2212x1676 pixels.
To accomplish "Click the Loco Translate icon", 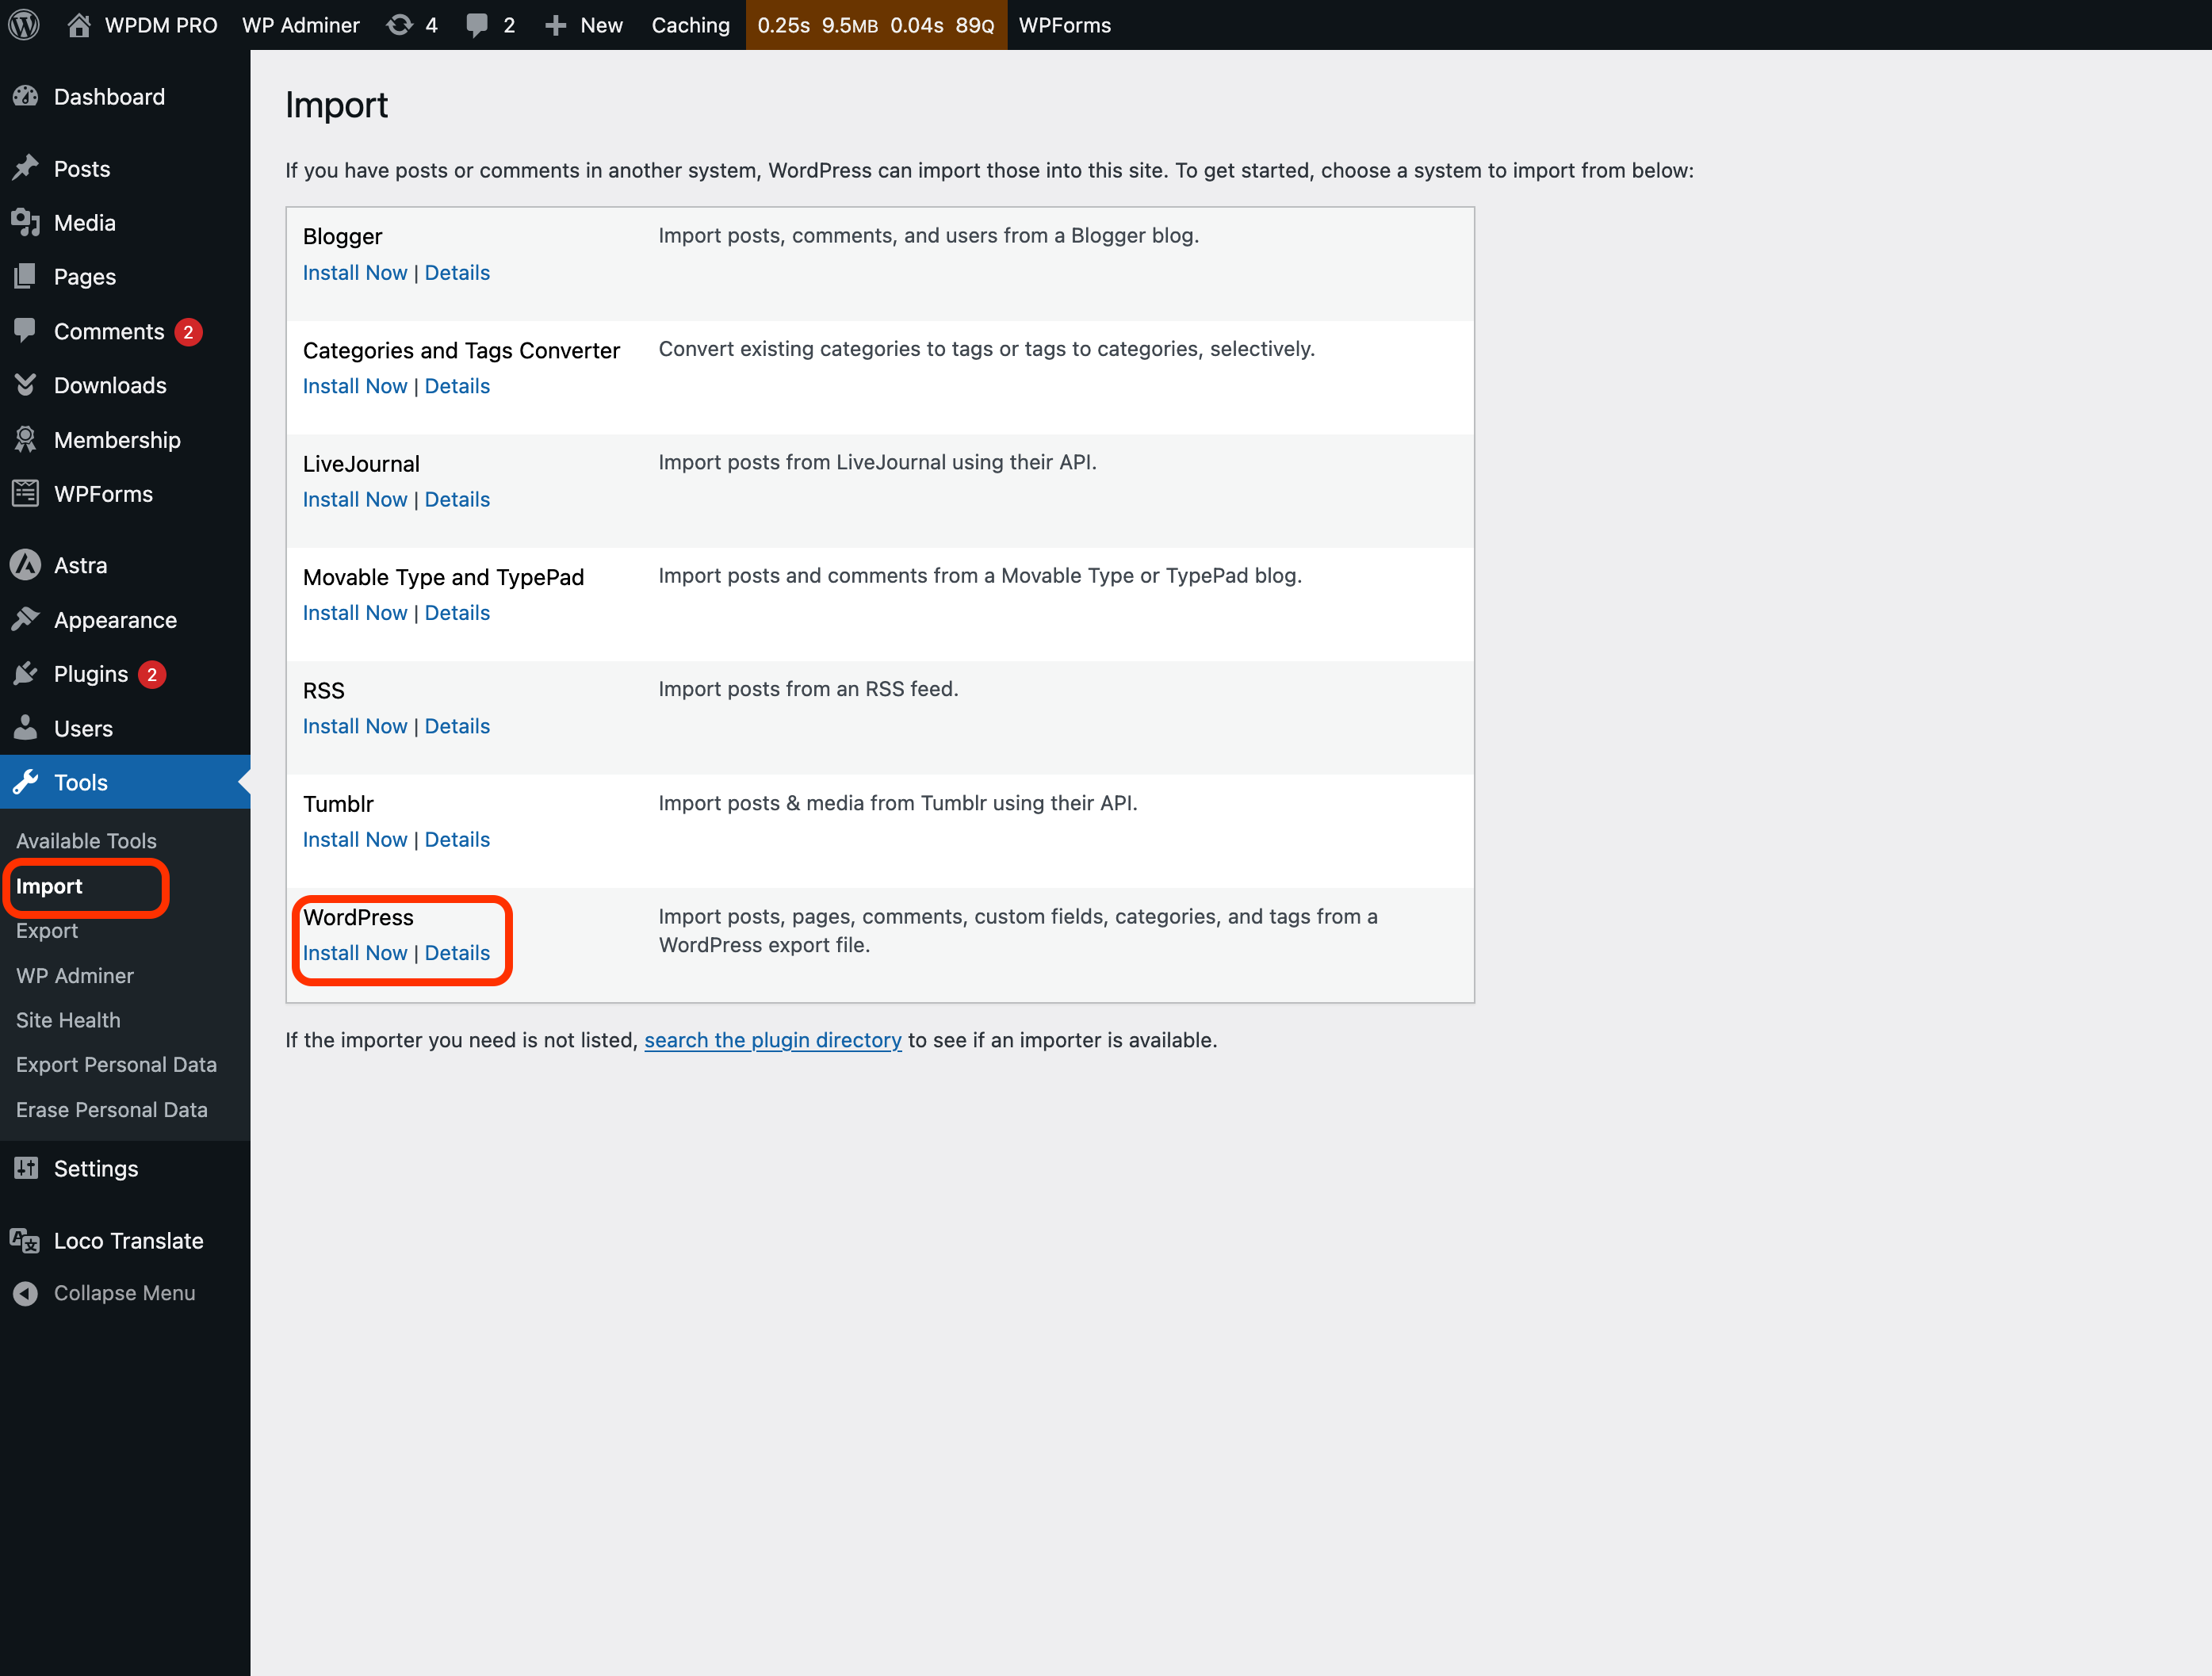I will click(26, 1241).
